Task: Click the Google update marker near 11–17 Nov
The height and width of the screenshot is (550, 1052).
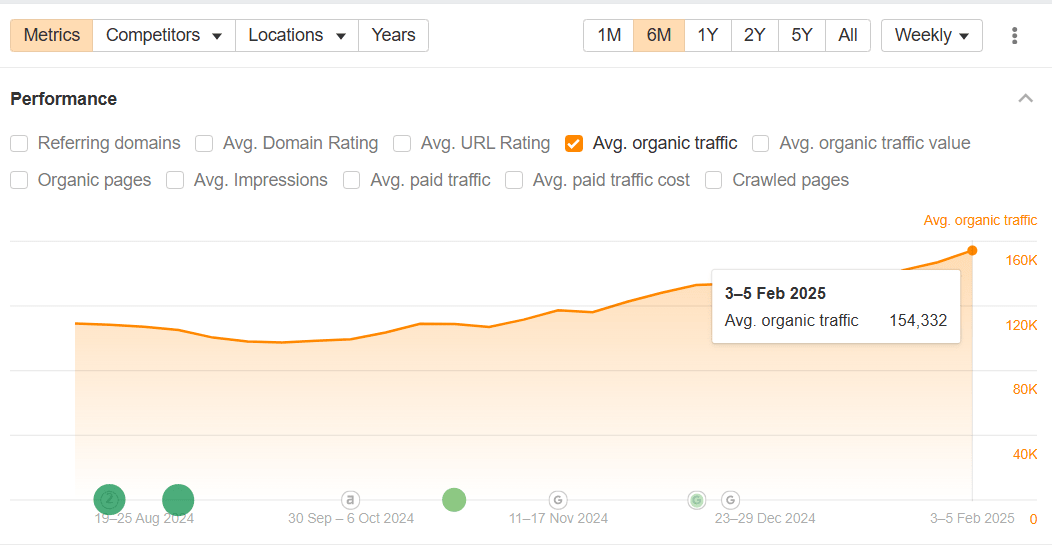Action: pyautogui.click(x=558, y=499)
